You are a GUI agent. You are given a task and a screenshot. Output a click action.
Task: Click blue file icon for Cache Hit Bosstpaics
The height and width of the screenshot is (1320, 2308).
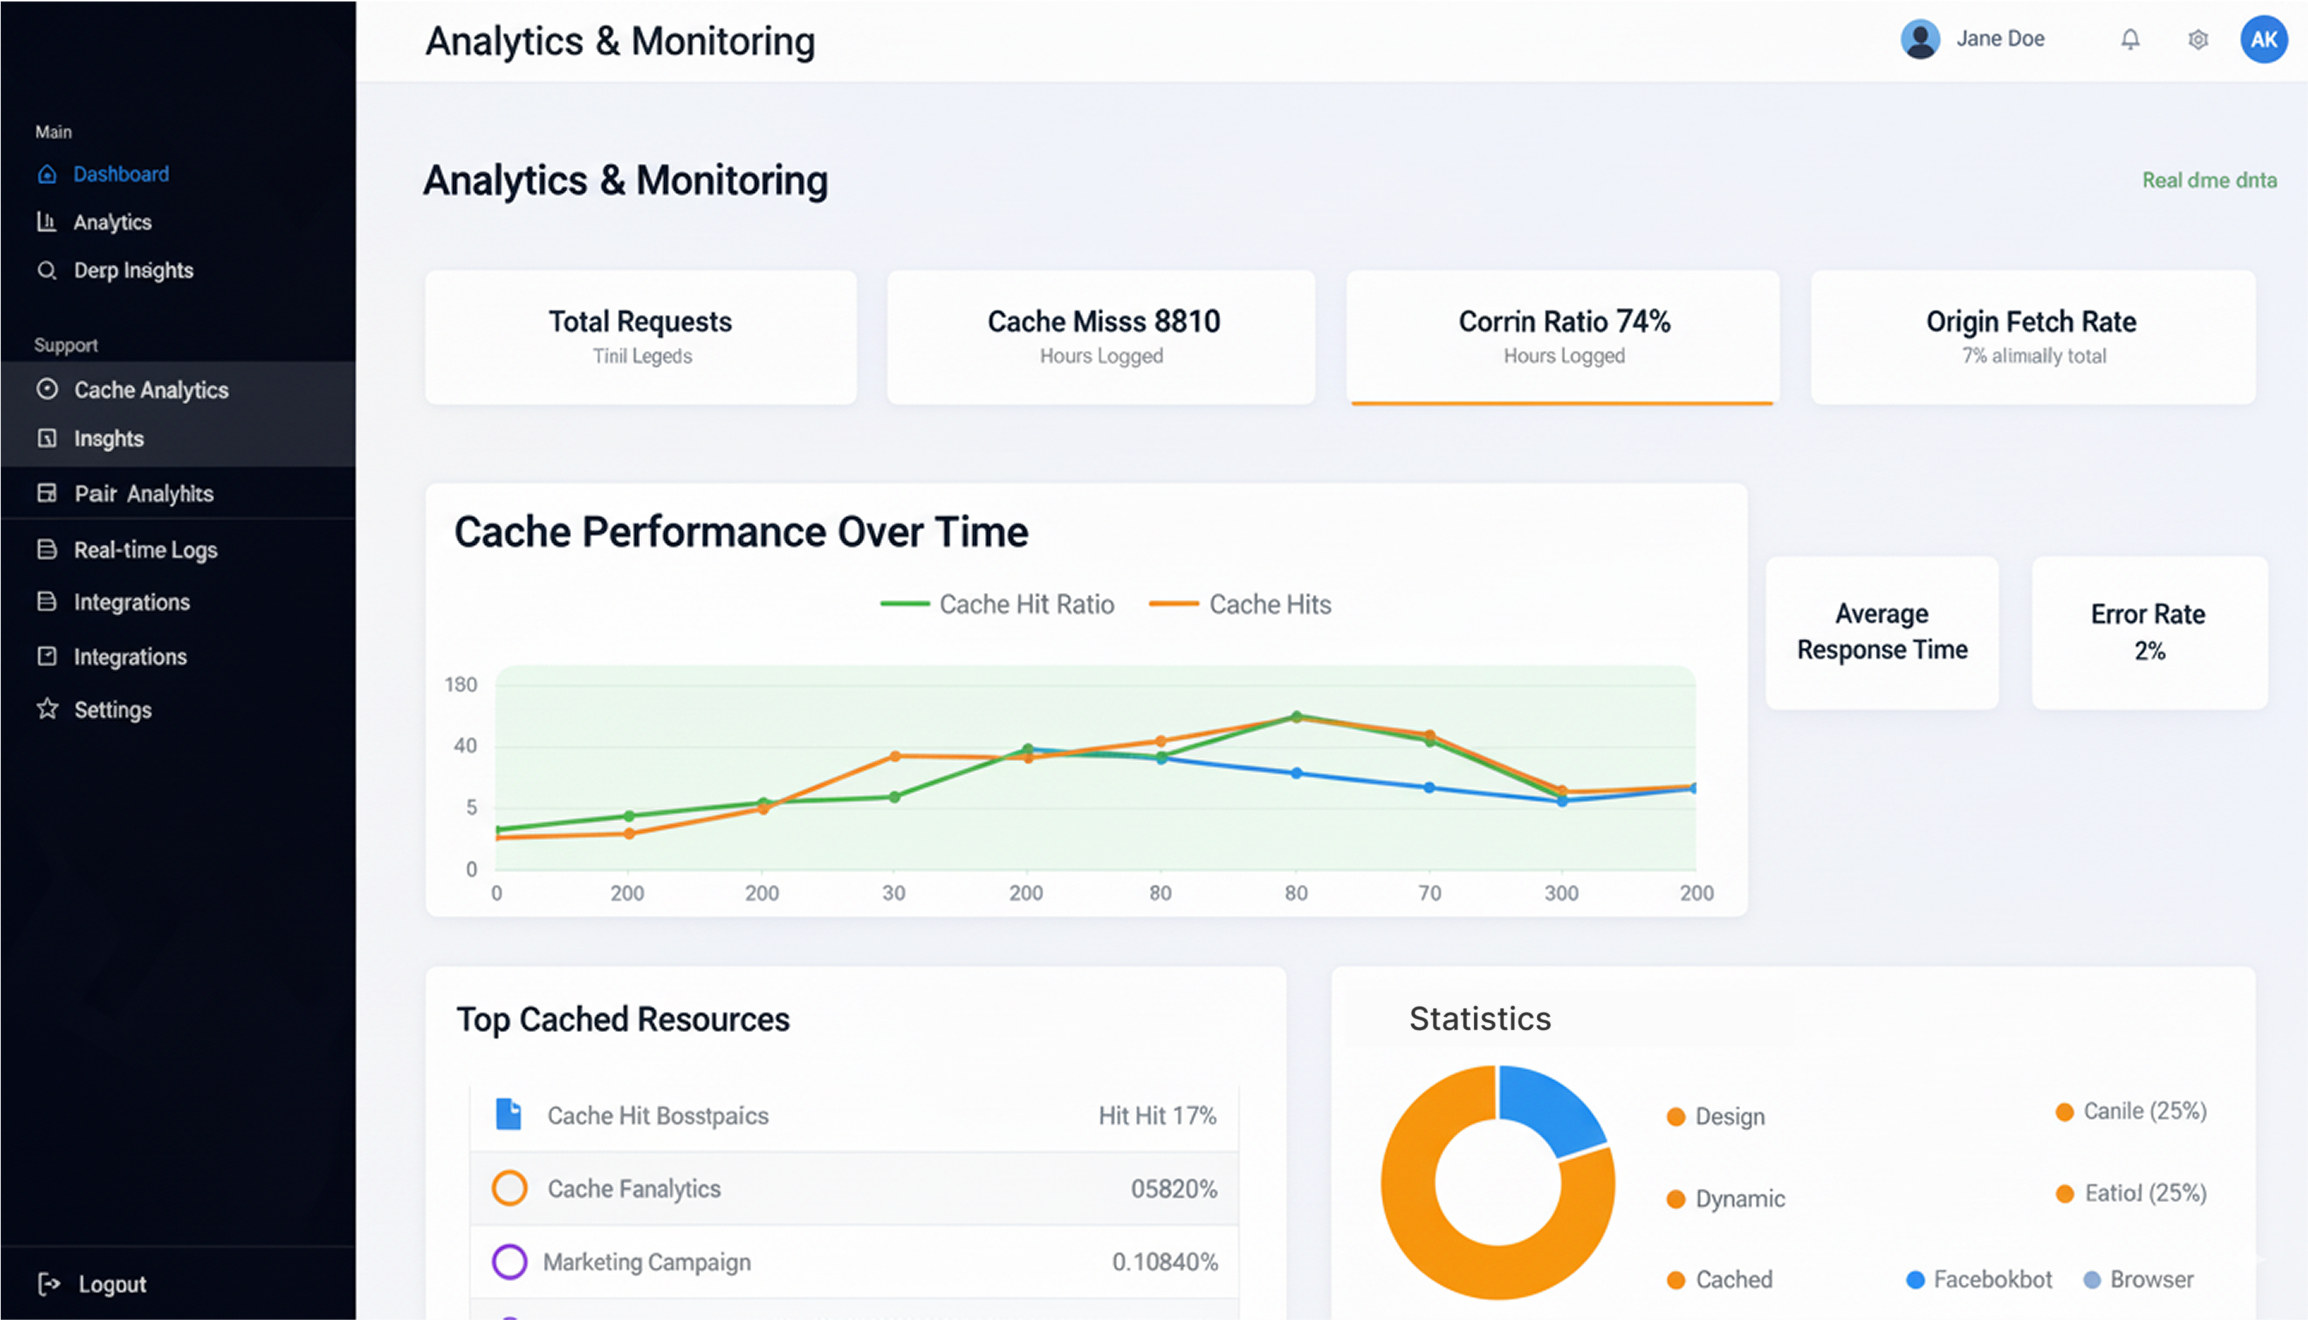click(508, 1114)
